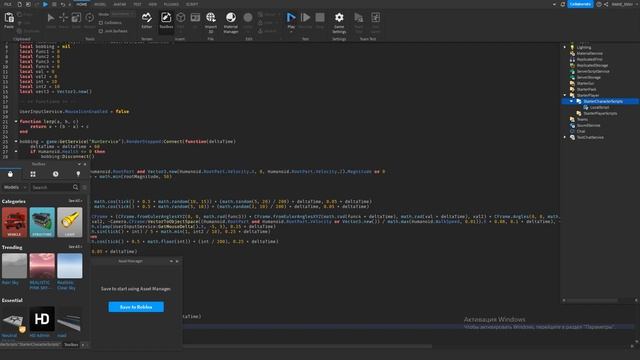Toggle the Join Surfaces checkbox
Viewport: 640px width, 360px height.
[101, 31]
